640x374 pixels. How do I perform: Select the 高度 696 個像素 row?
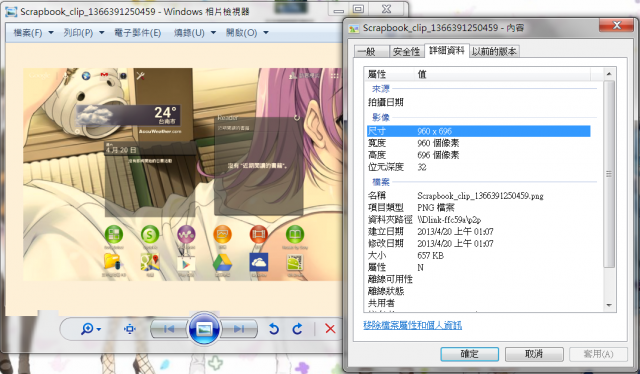478,155
